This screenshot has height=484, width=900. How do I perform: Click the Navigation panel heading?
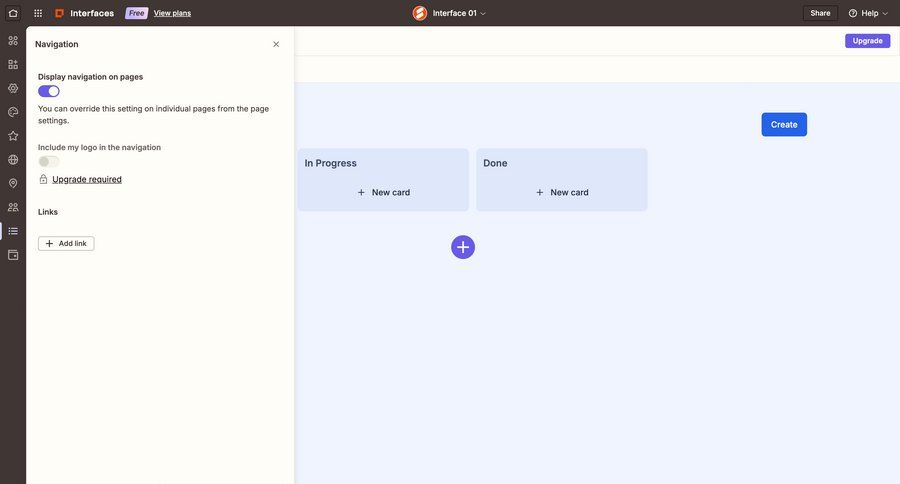pyautogui.click(x=57, y=44)
